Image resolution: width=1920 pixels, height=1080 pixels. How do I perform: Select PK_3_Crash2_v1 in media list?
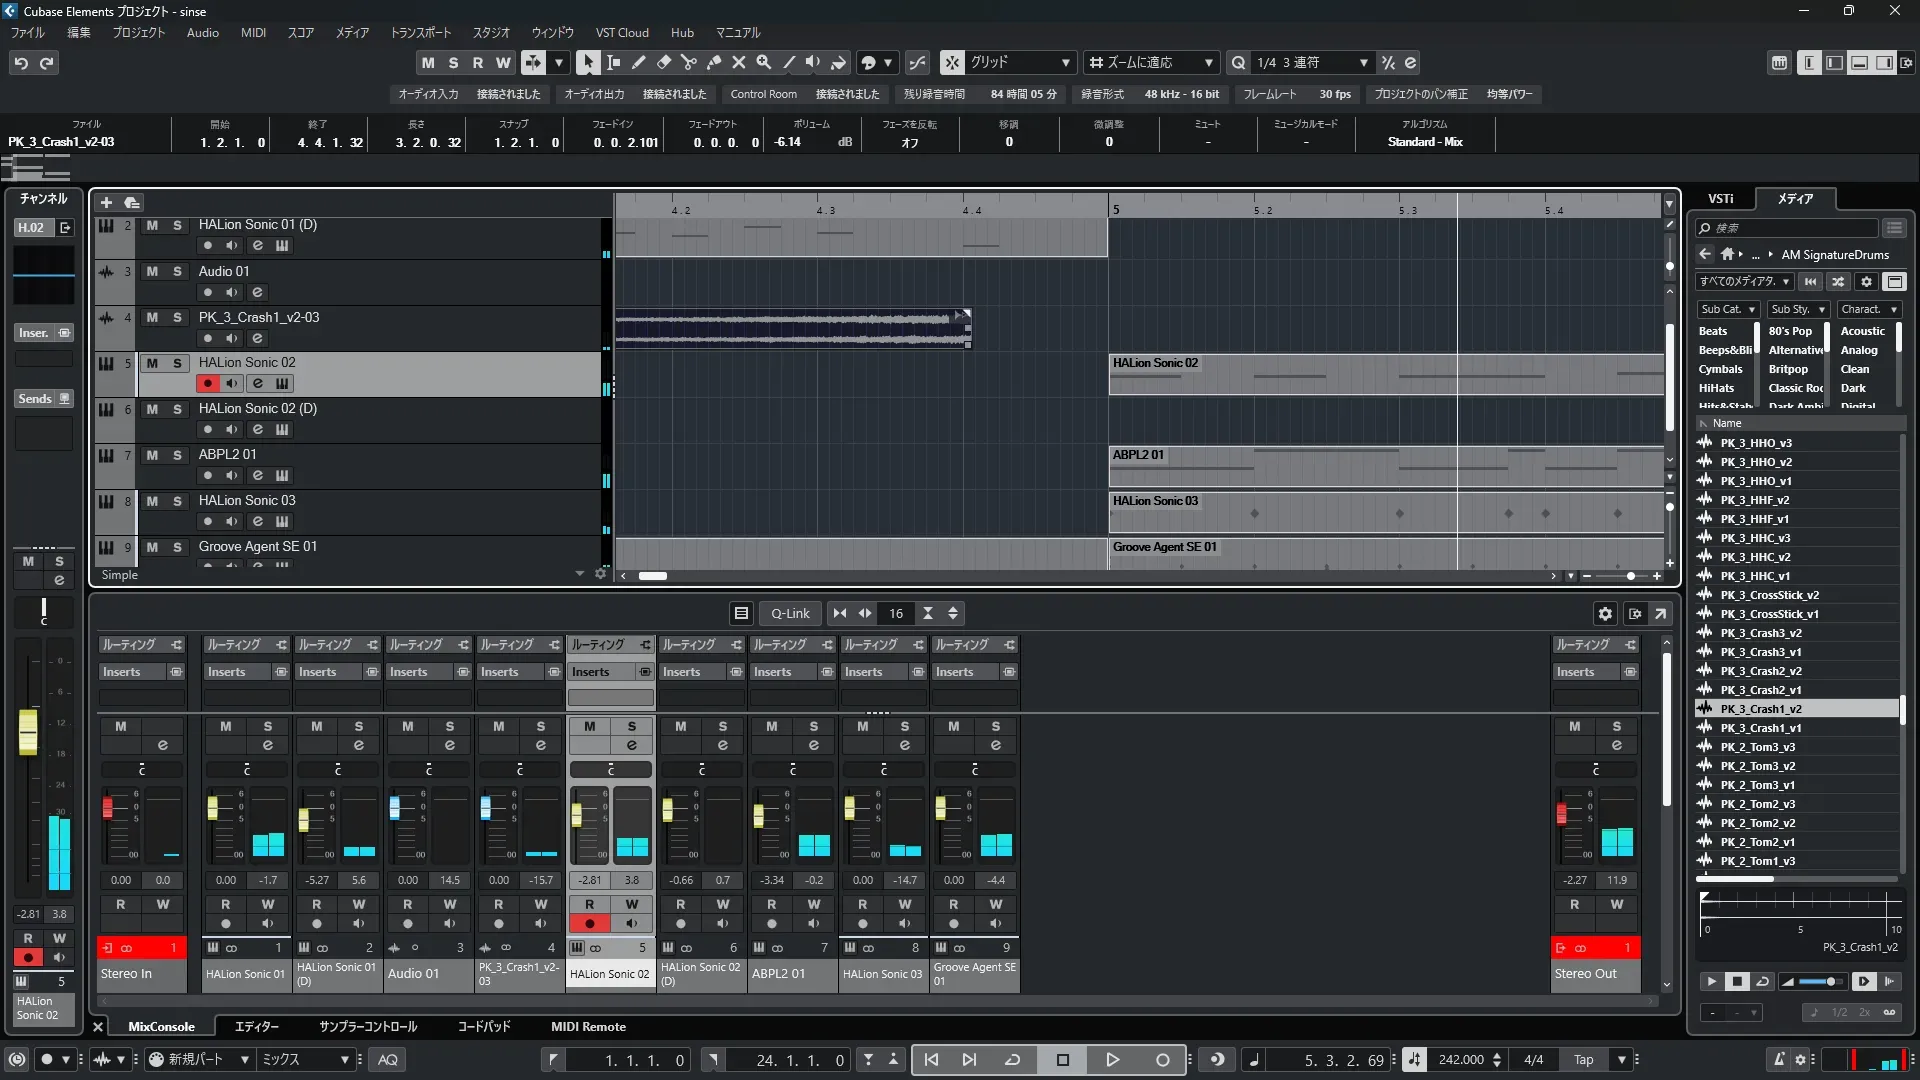pos(1760,690)
